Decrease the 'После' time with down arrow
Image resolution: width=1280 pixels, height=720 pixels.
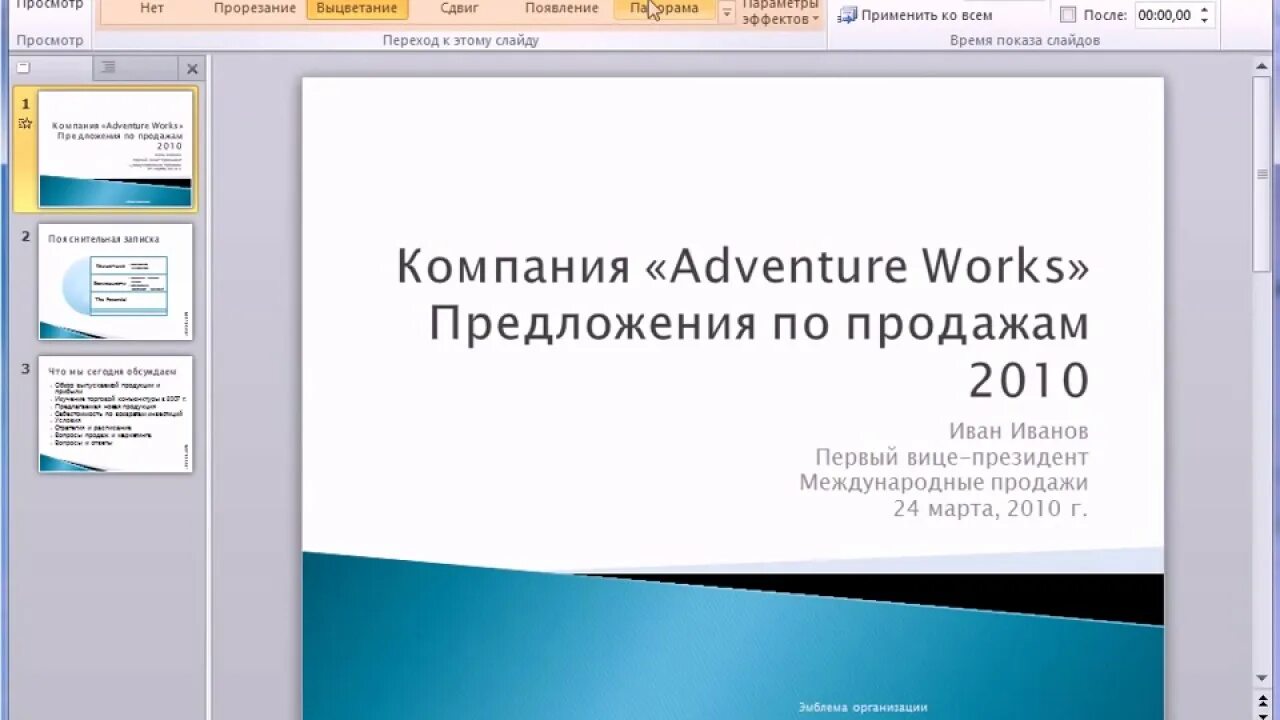(1204, 21)
